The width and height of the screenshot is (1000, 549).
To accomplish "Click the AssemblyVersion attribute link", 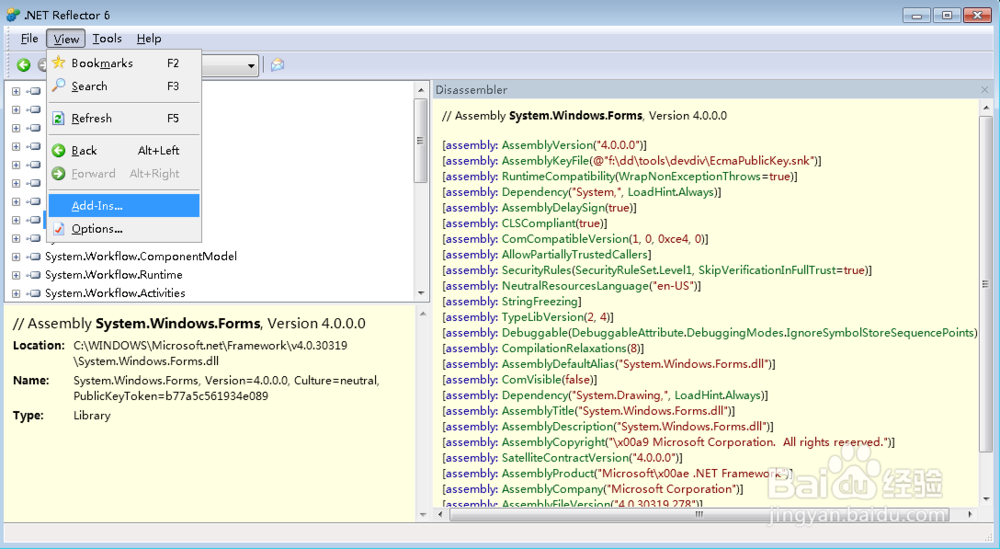I will (x=547, y=145).
